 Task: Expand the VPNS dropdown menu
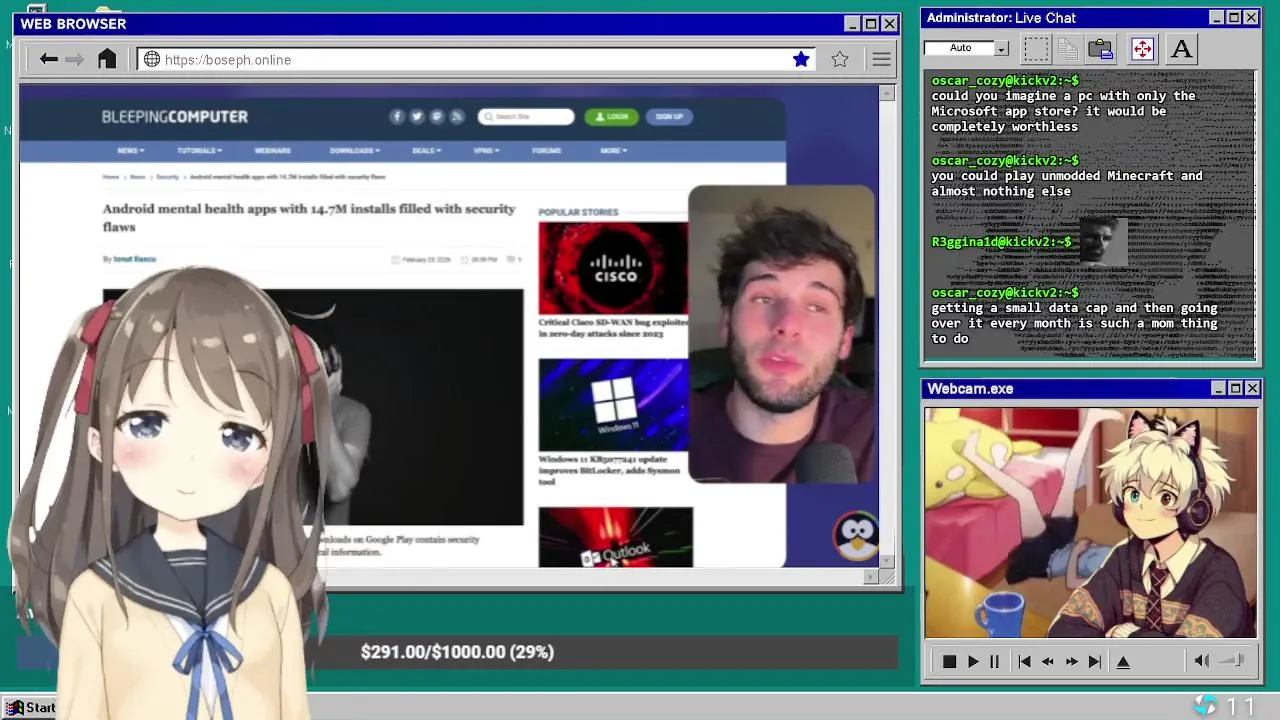pos(485,150)
